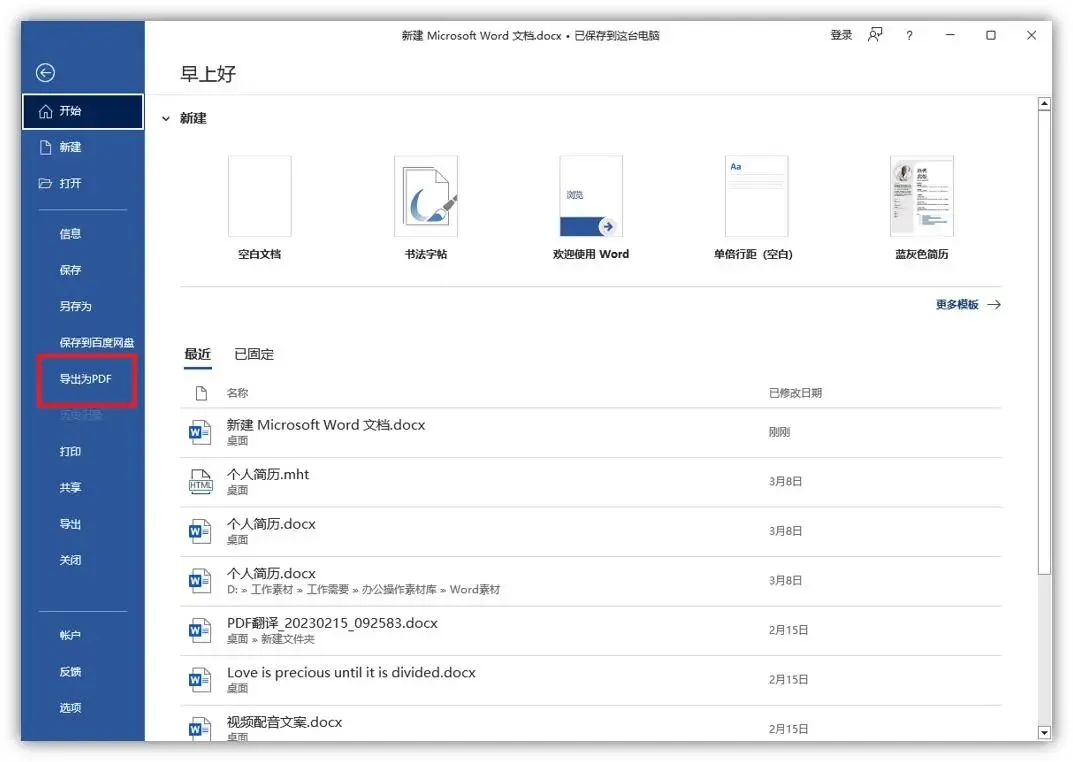Switch to the 最近 tab
Viewport: 1073px width, 762px height.
[197, 354]
